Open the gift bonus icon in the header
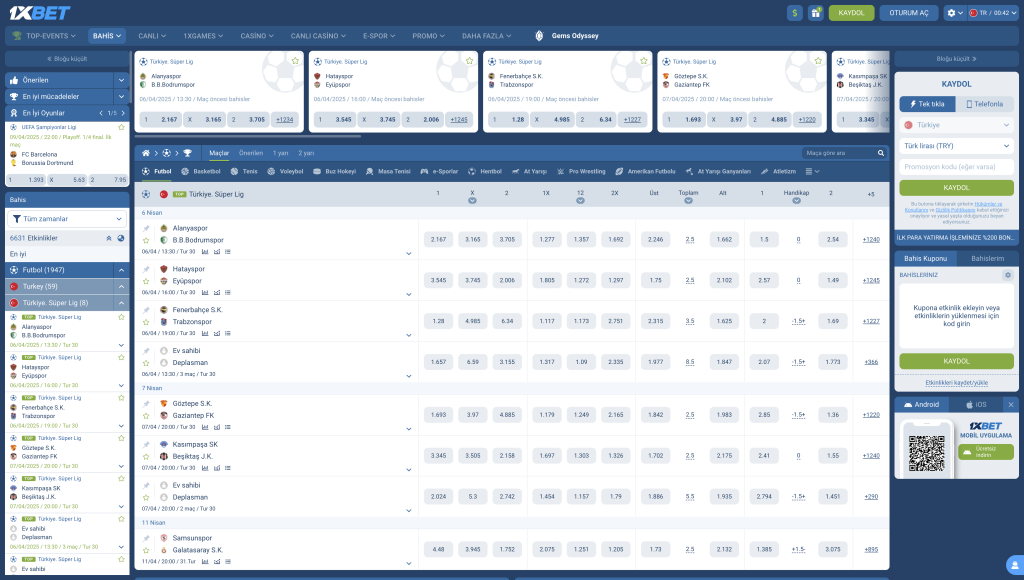Screen dimensions: 1024x580 point(816,13)
